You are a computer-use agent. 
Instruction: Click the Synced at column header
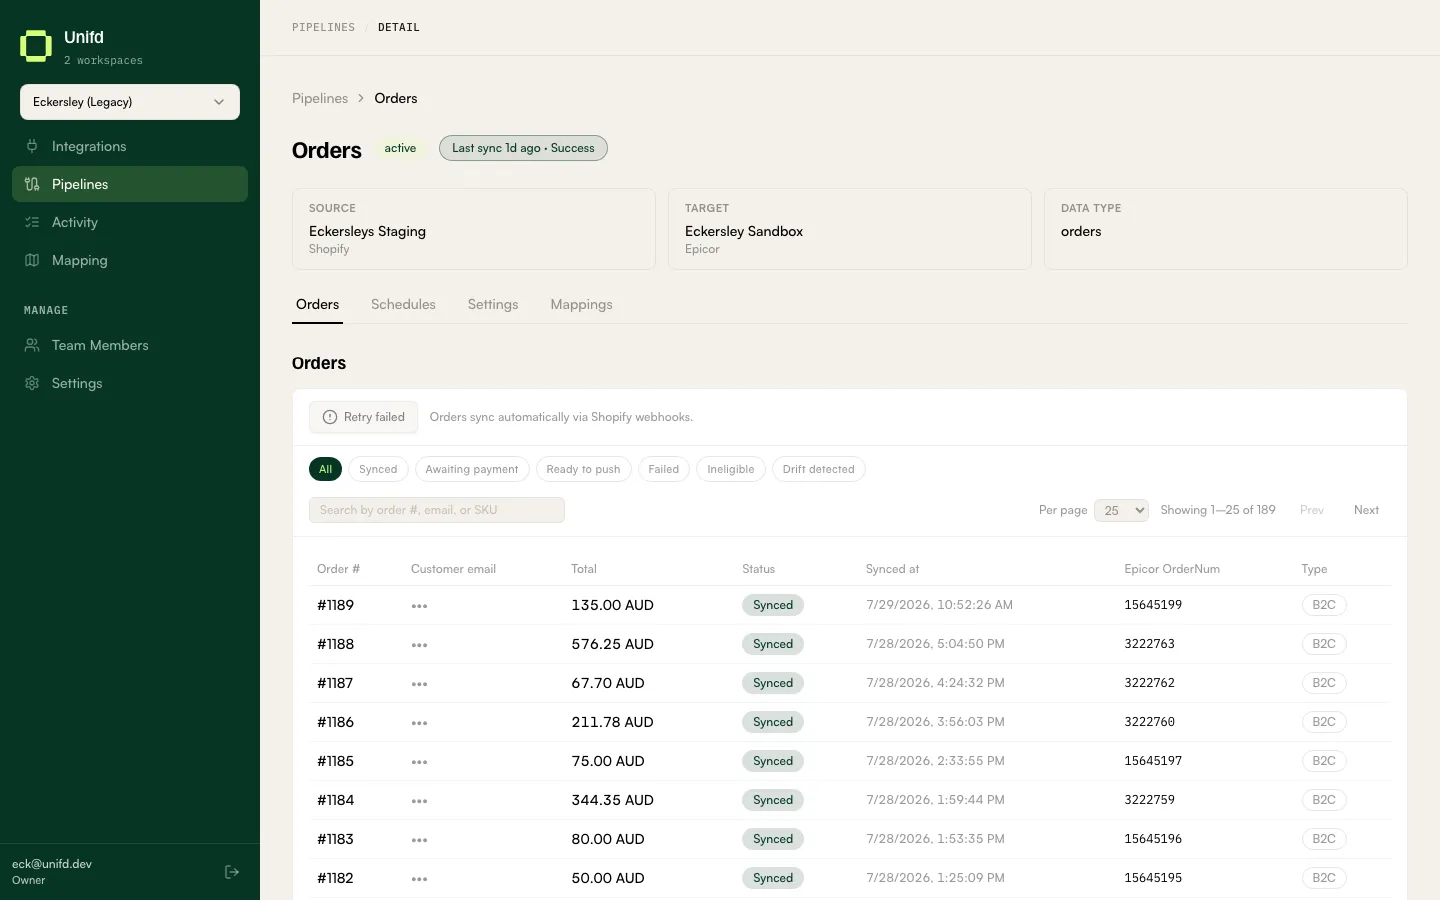pos(892,569)
